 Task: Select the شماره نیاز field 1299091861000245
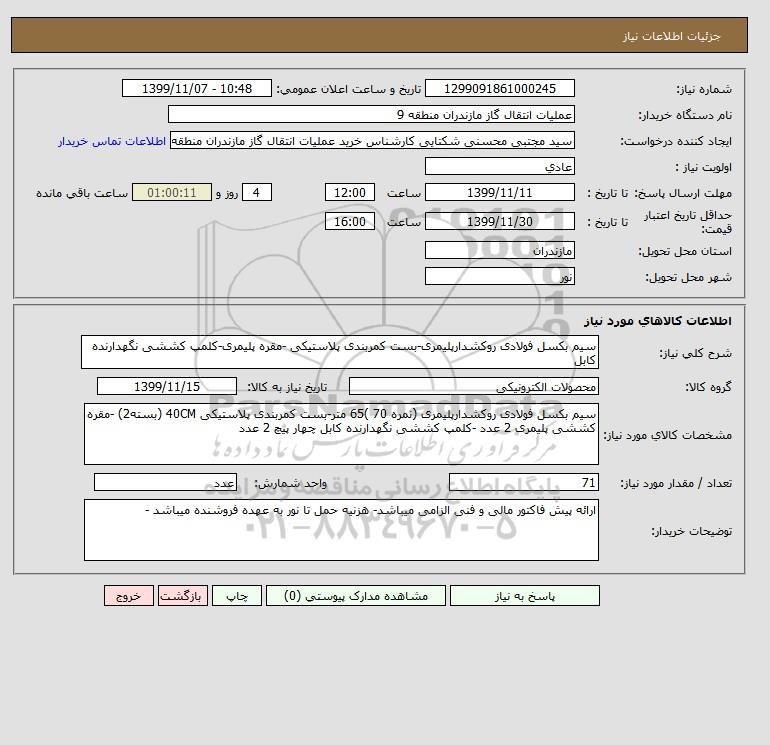pyautogui.click(x=499, y=88)
